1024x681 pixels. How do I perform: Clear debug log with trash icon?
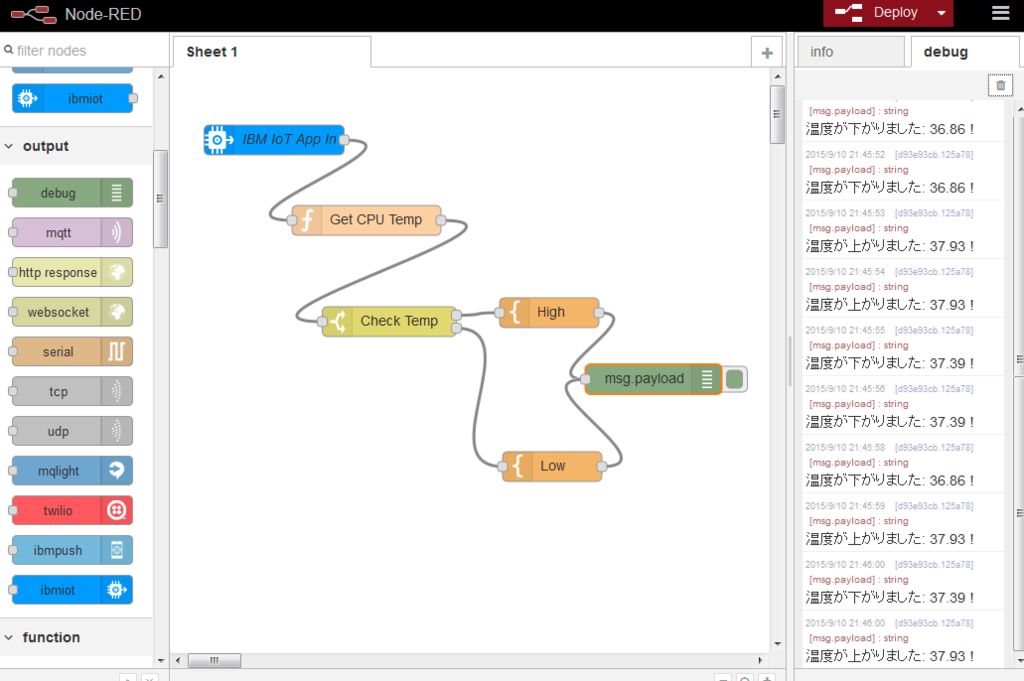[x=1000, y=86]
